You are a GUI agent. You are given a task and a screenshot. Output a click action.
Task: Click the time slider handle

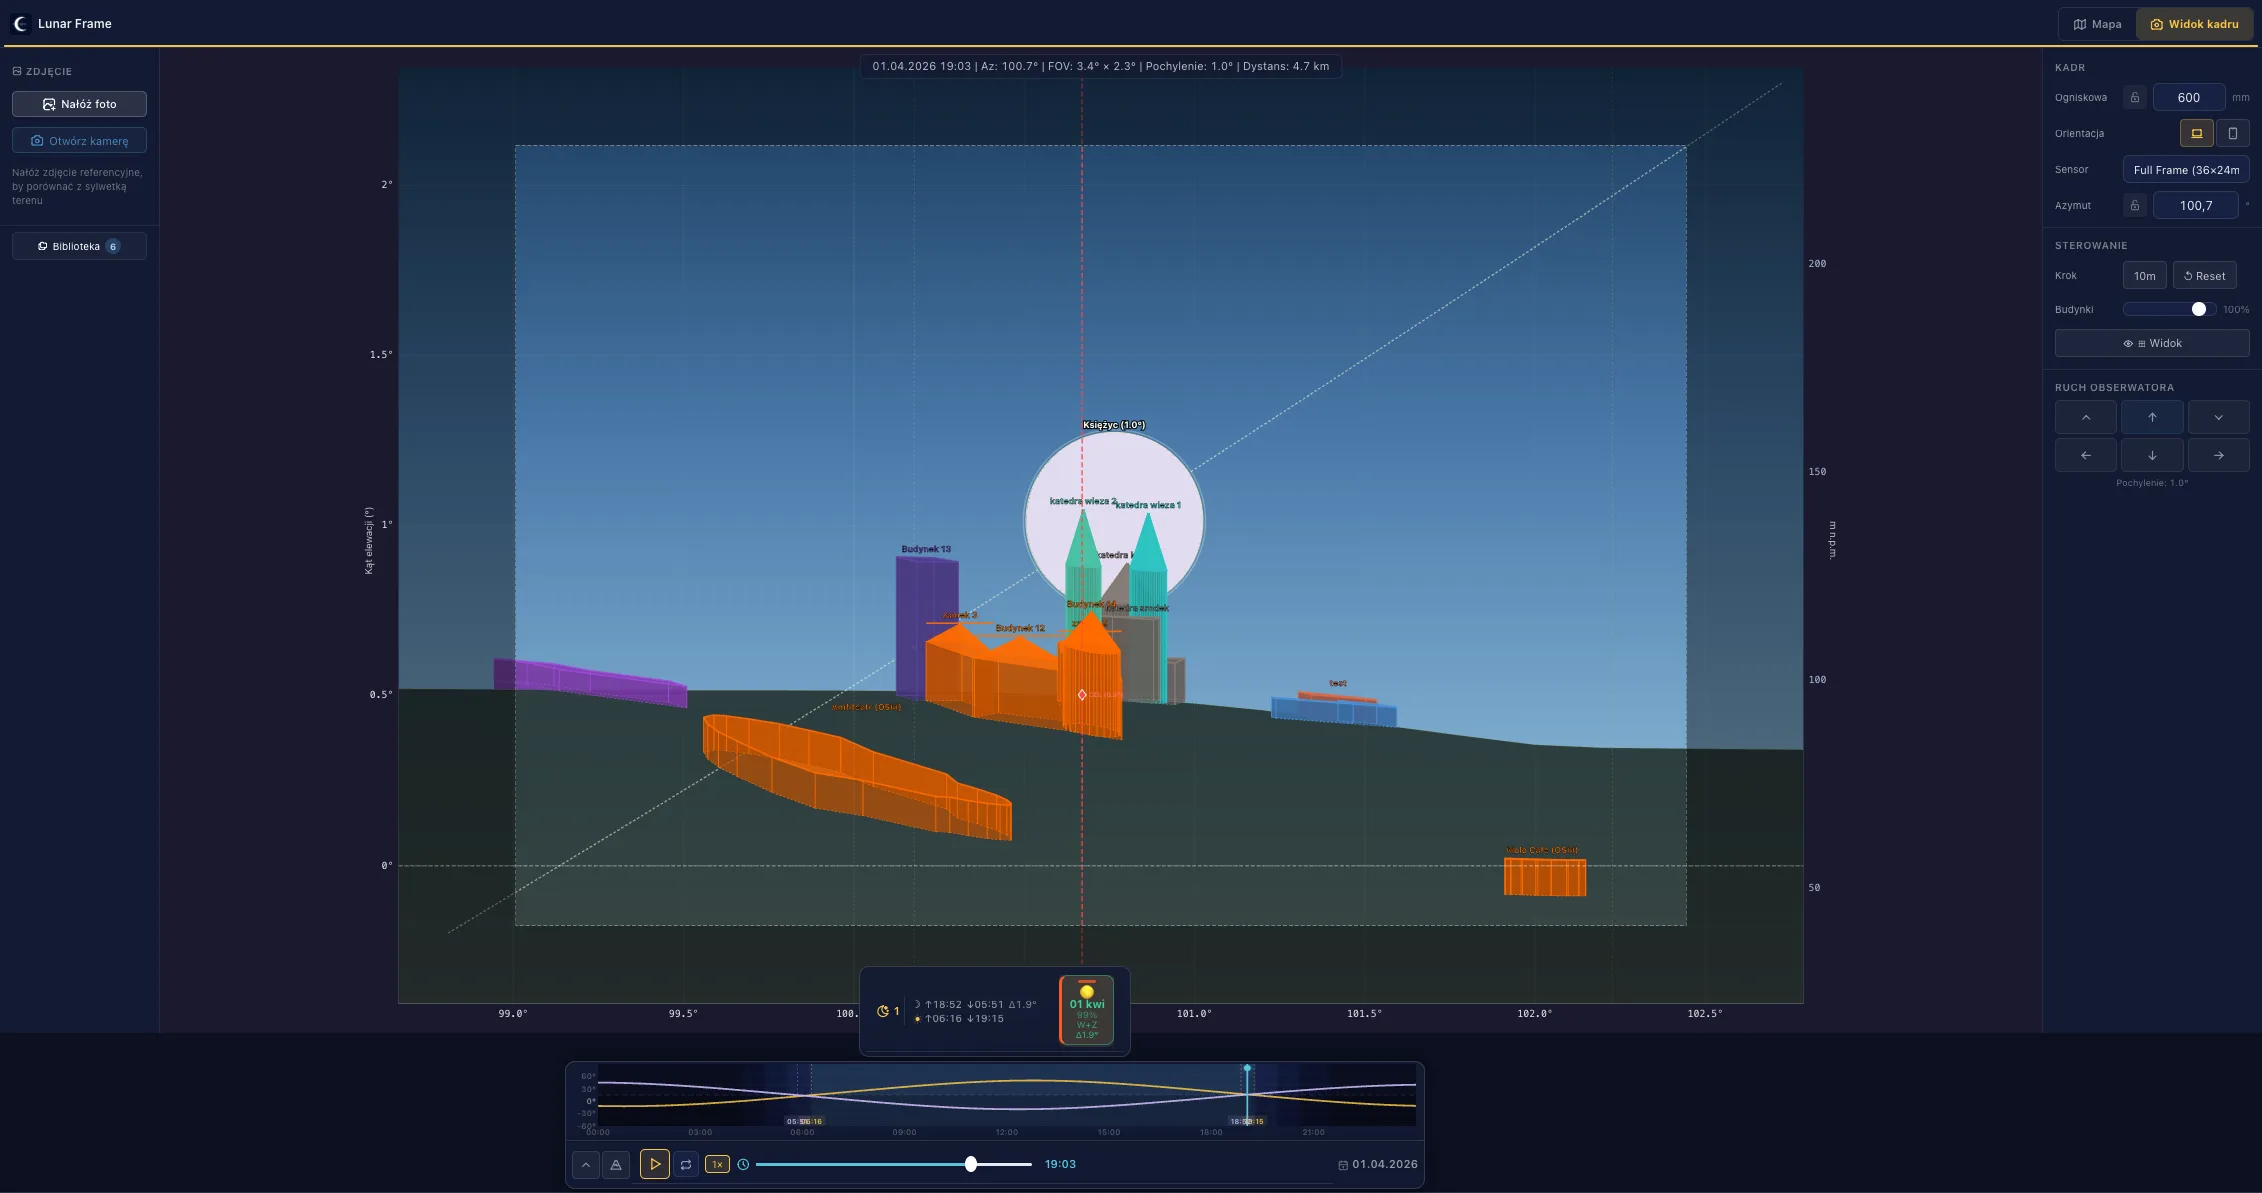pos(971,1164)
